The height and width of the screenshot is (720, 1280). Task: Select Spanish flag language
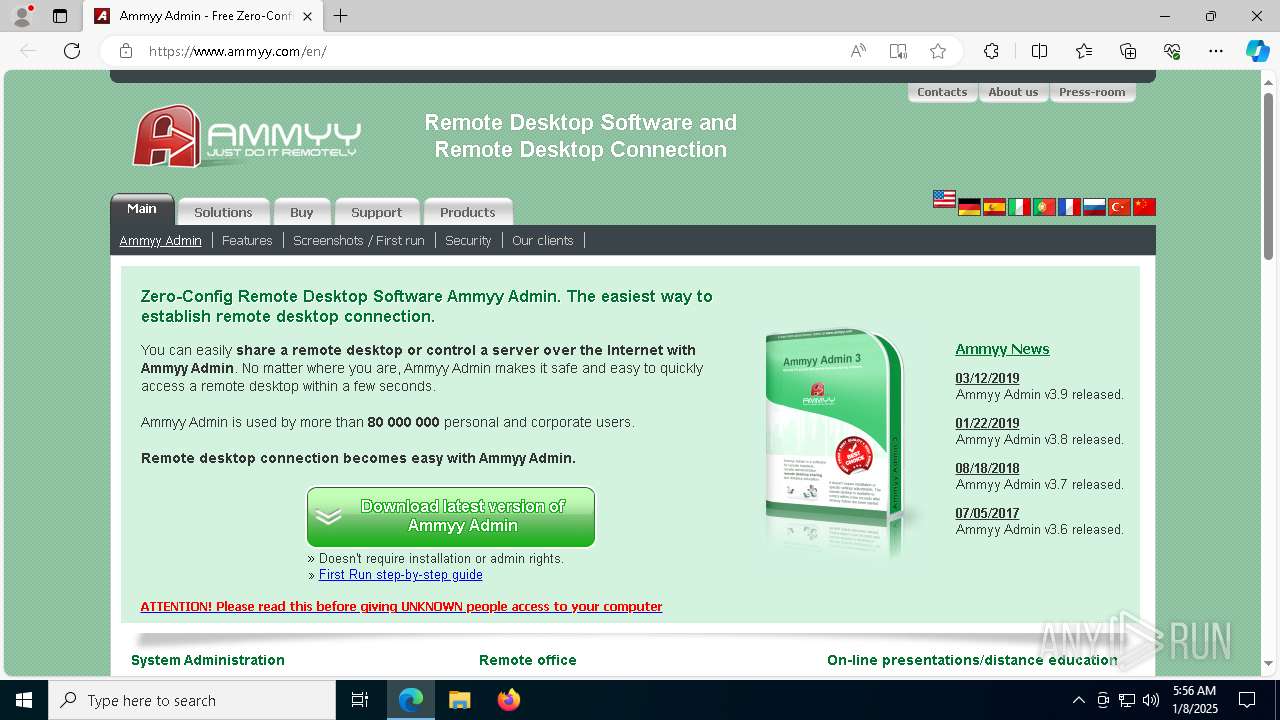[x=994, y=207]
